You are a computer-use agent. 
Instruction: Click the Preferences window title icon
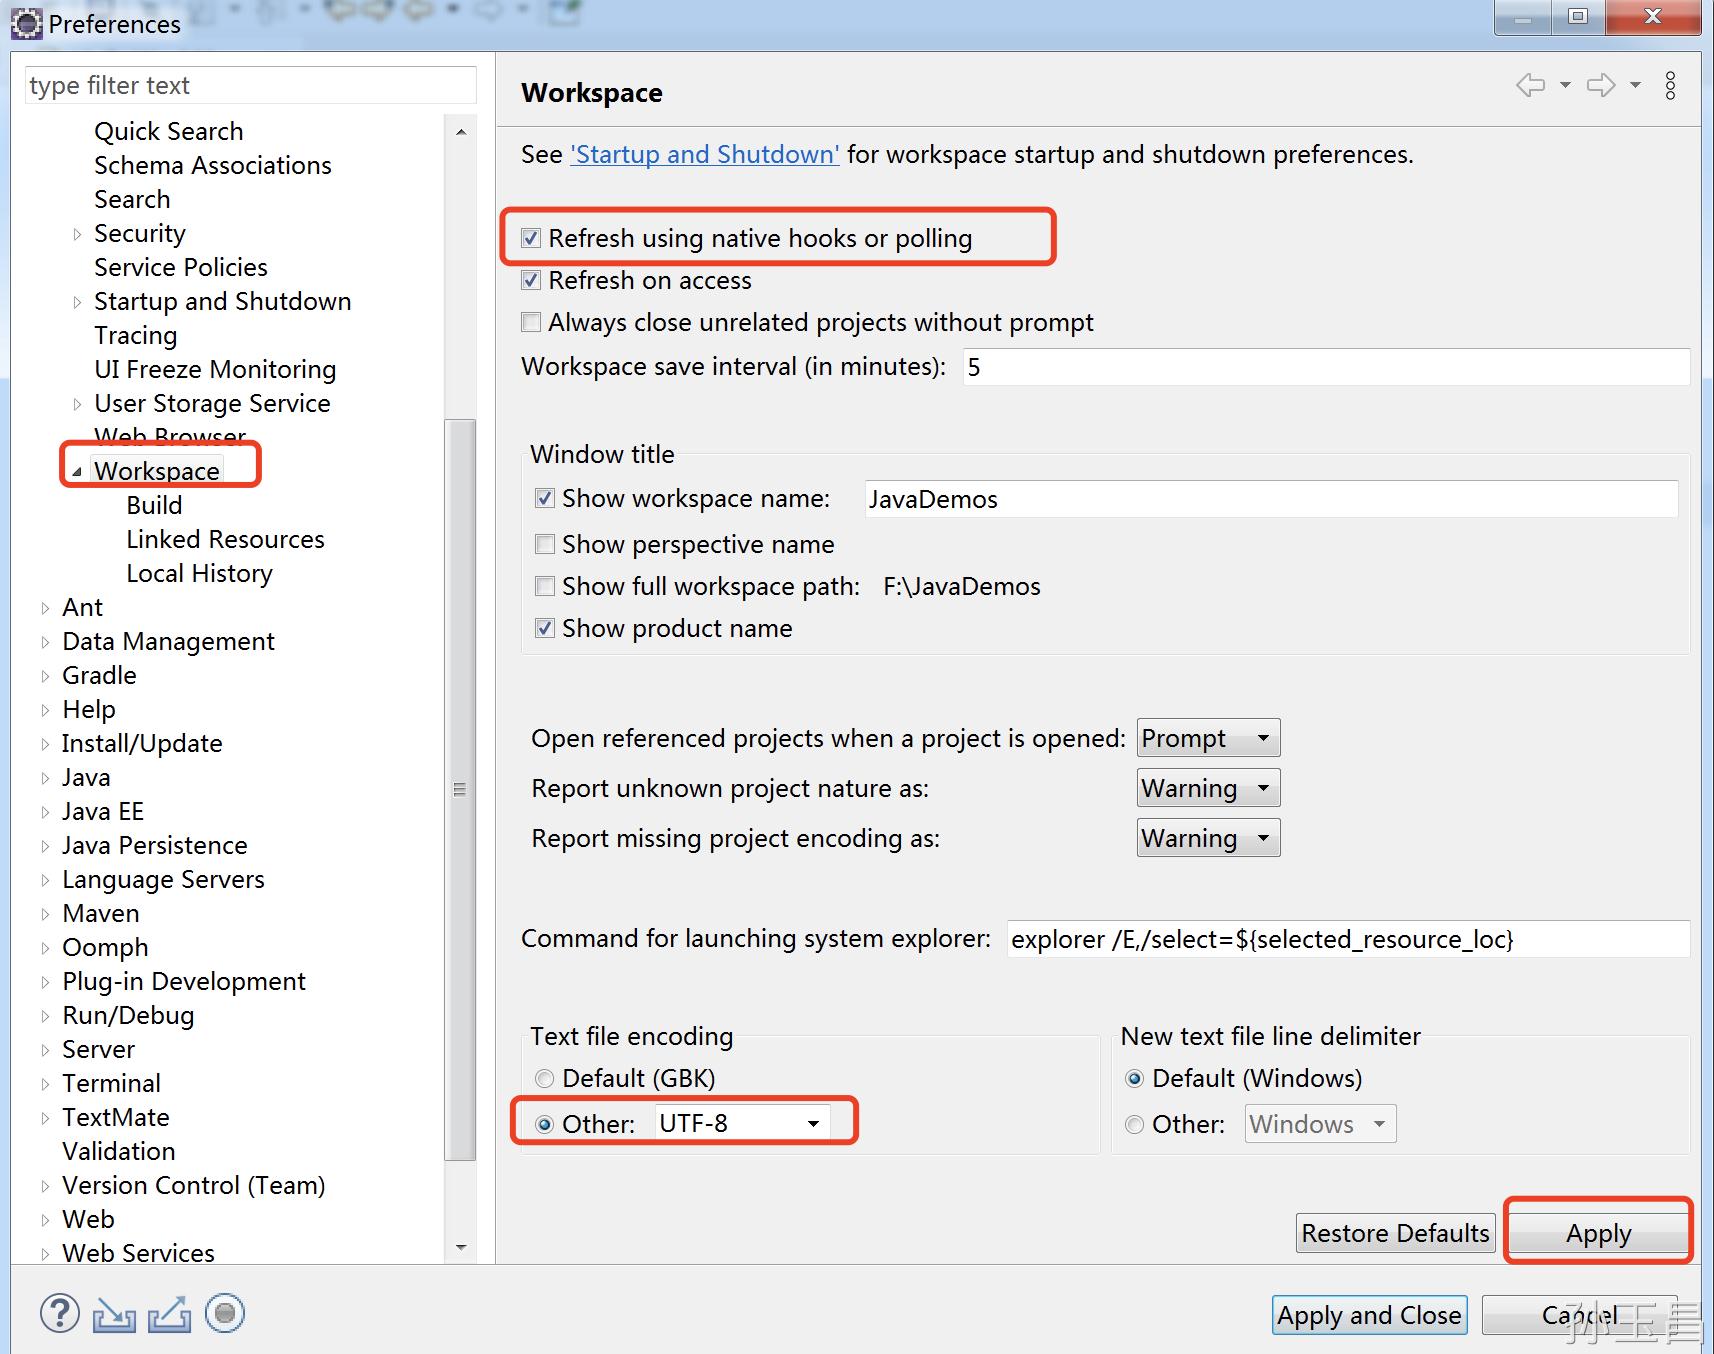click(x=26, y=24)
